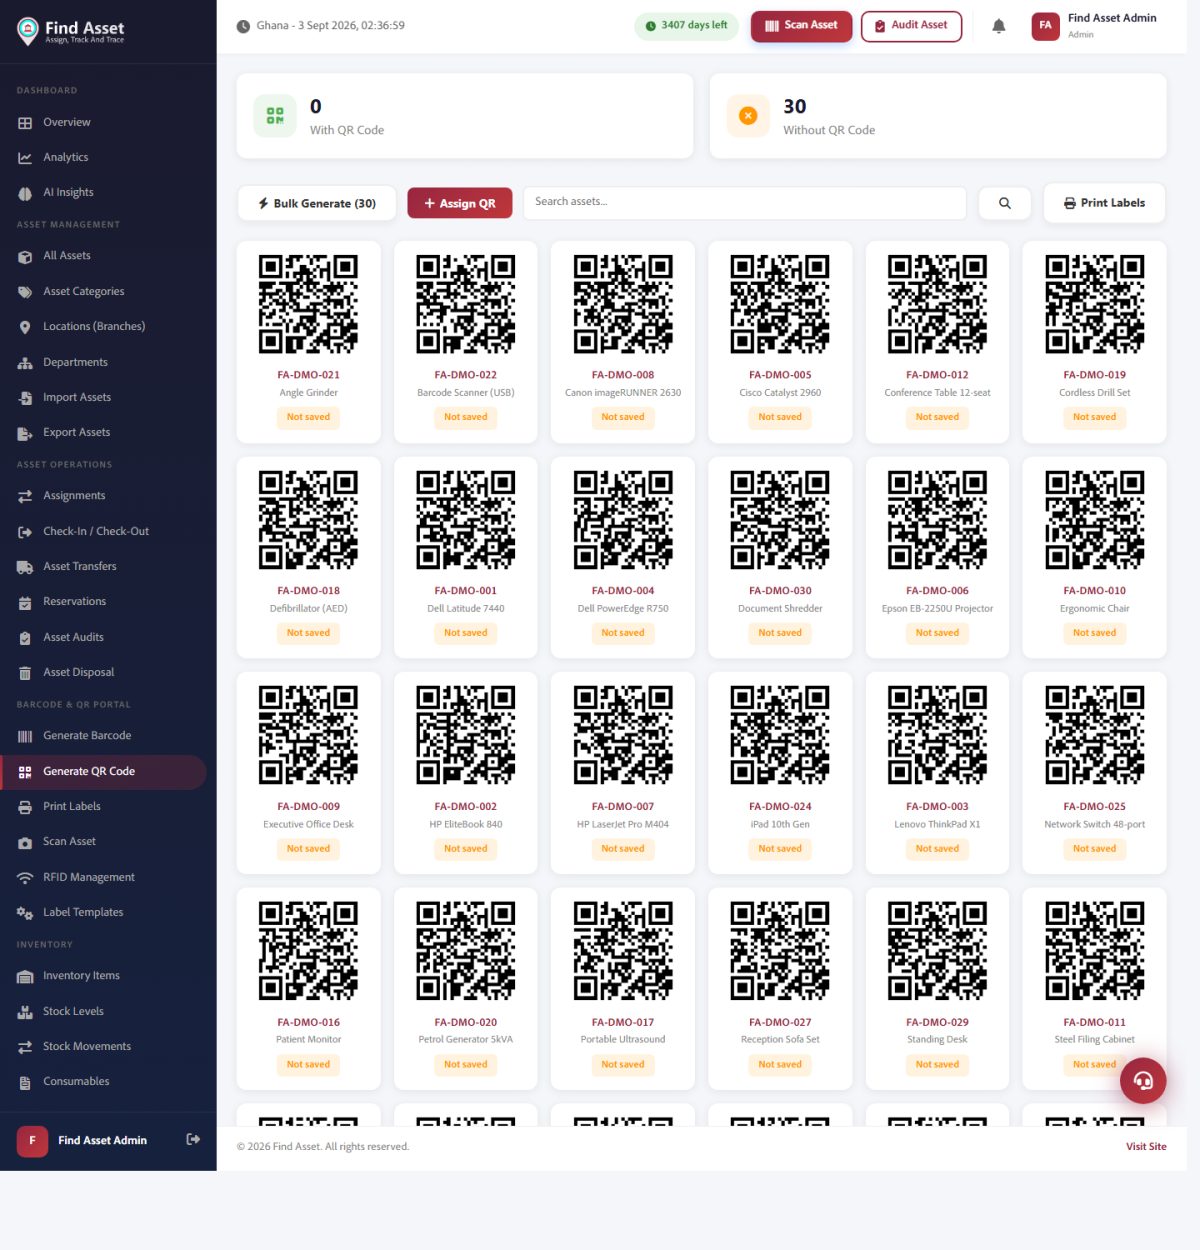Click the orange icon on Without QR Code card
The width and height of the screenshot is (1200, 1250).
pyautogui.click(x=748, y=116)
